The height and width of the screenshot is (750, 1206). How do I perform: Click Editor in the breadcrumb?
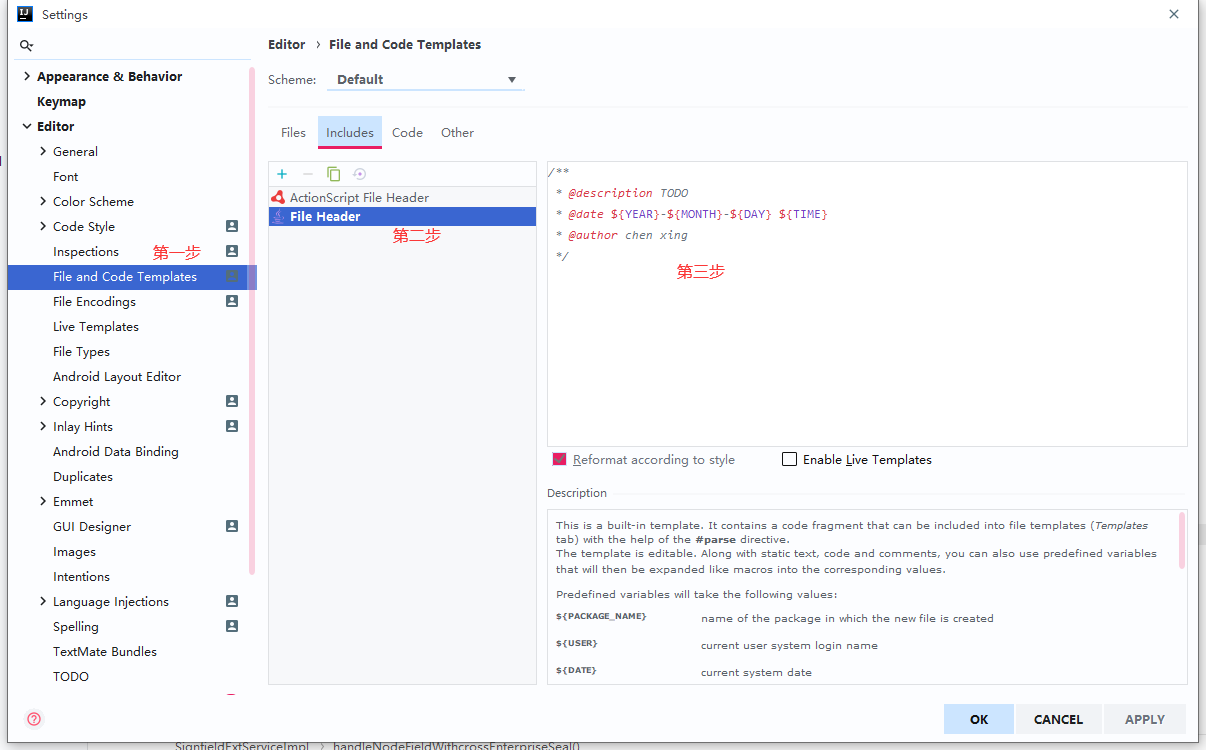pos(287,44)
